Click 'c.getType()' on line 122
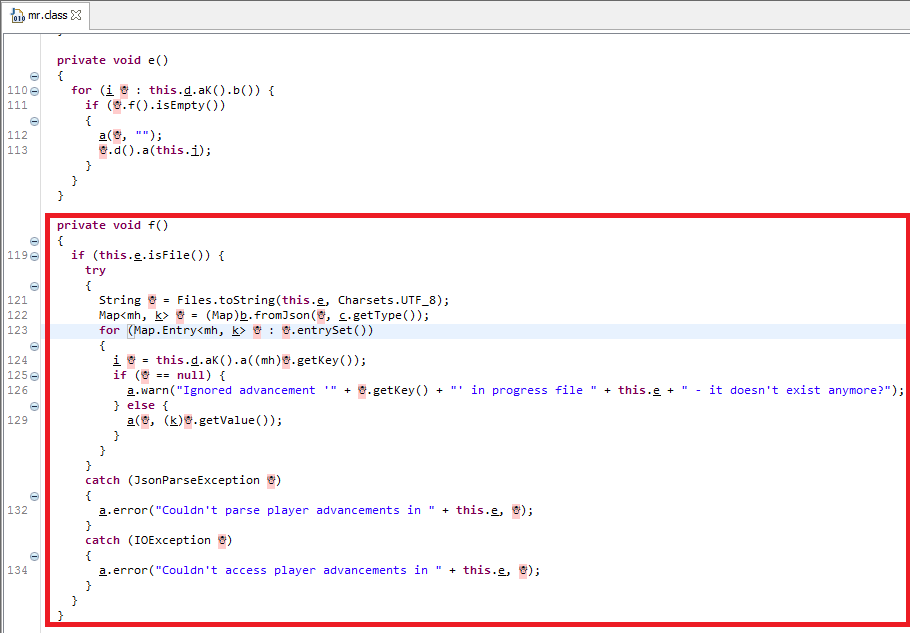Screen dimensions: 910x633 pyautogui.click(x=380, y=315)
